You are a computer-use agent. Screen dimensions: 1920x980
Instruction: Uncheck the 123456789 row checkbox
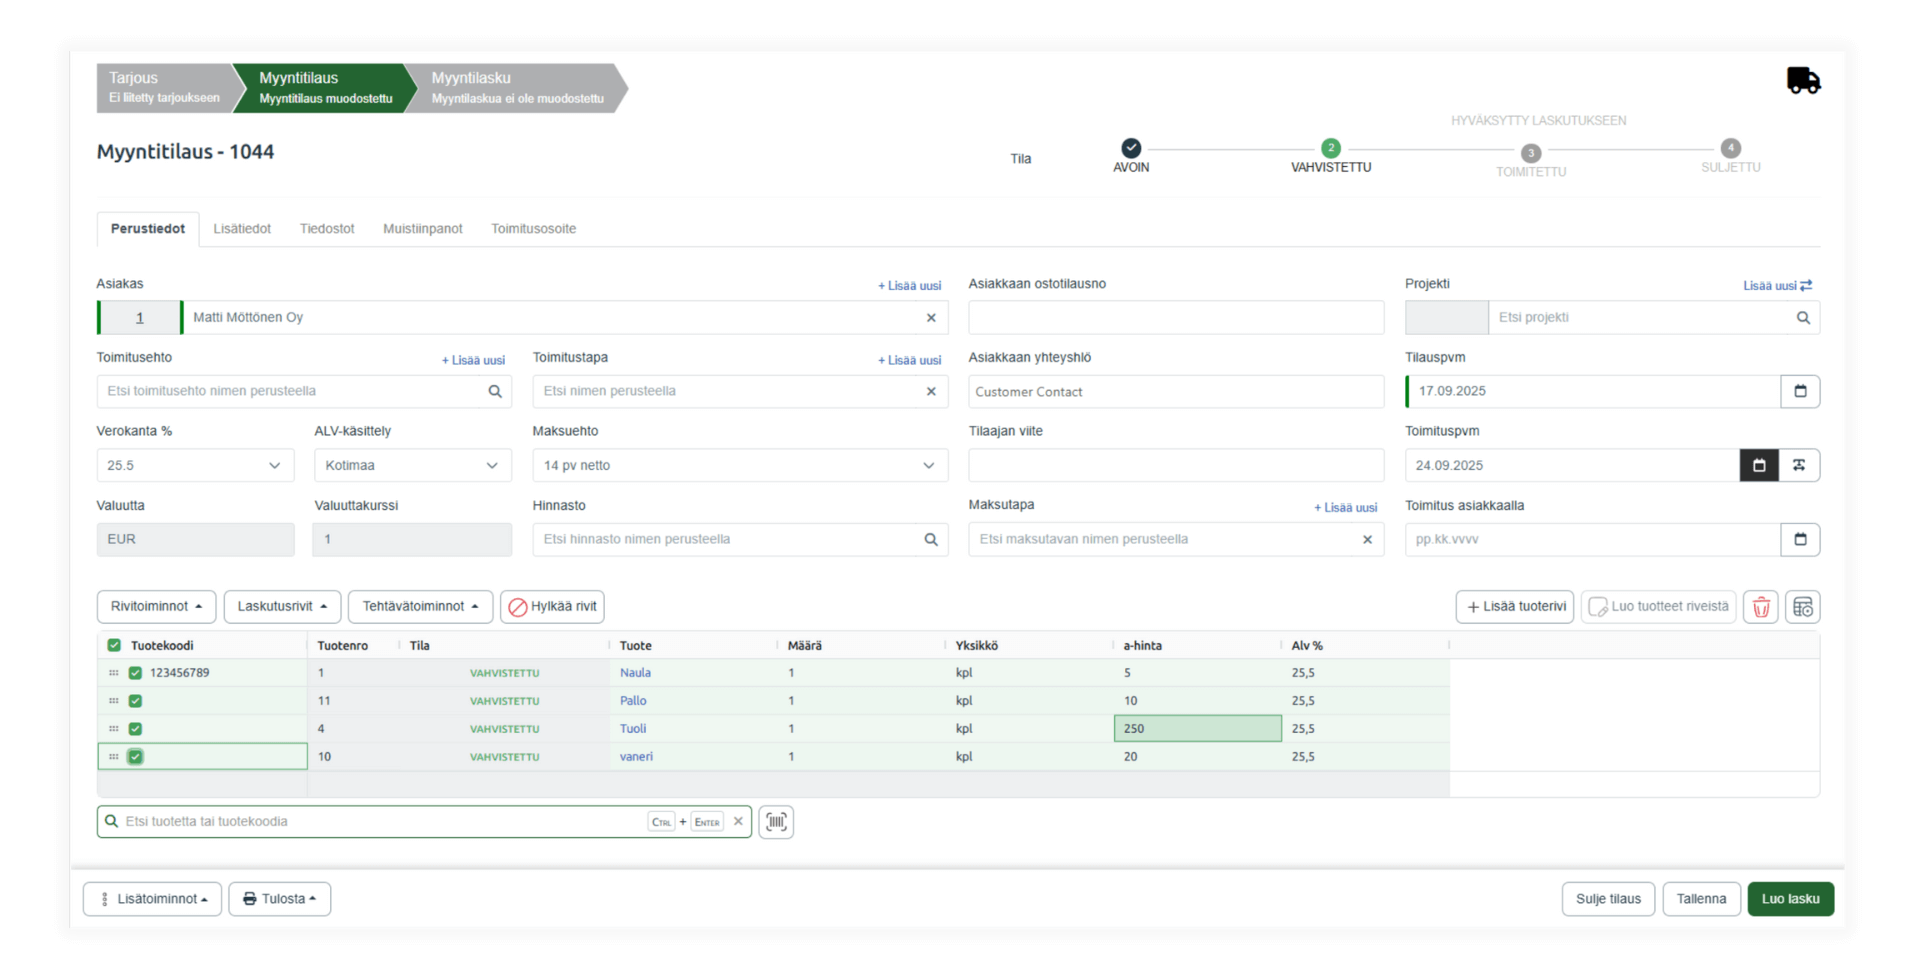pos(135,673)
